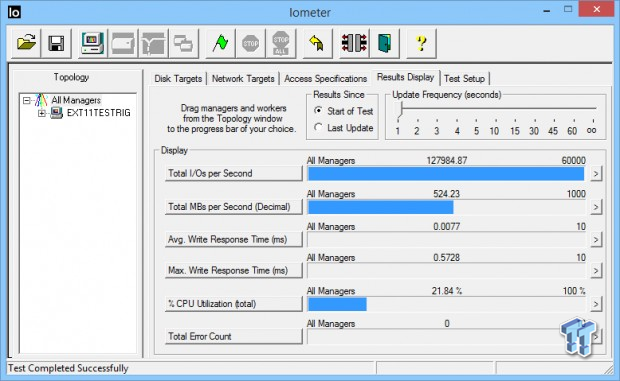620x381 pixels.
Task: Maximize the Iometer window
Action: coord(568,9)
